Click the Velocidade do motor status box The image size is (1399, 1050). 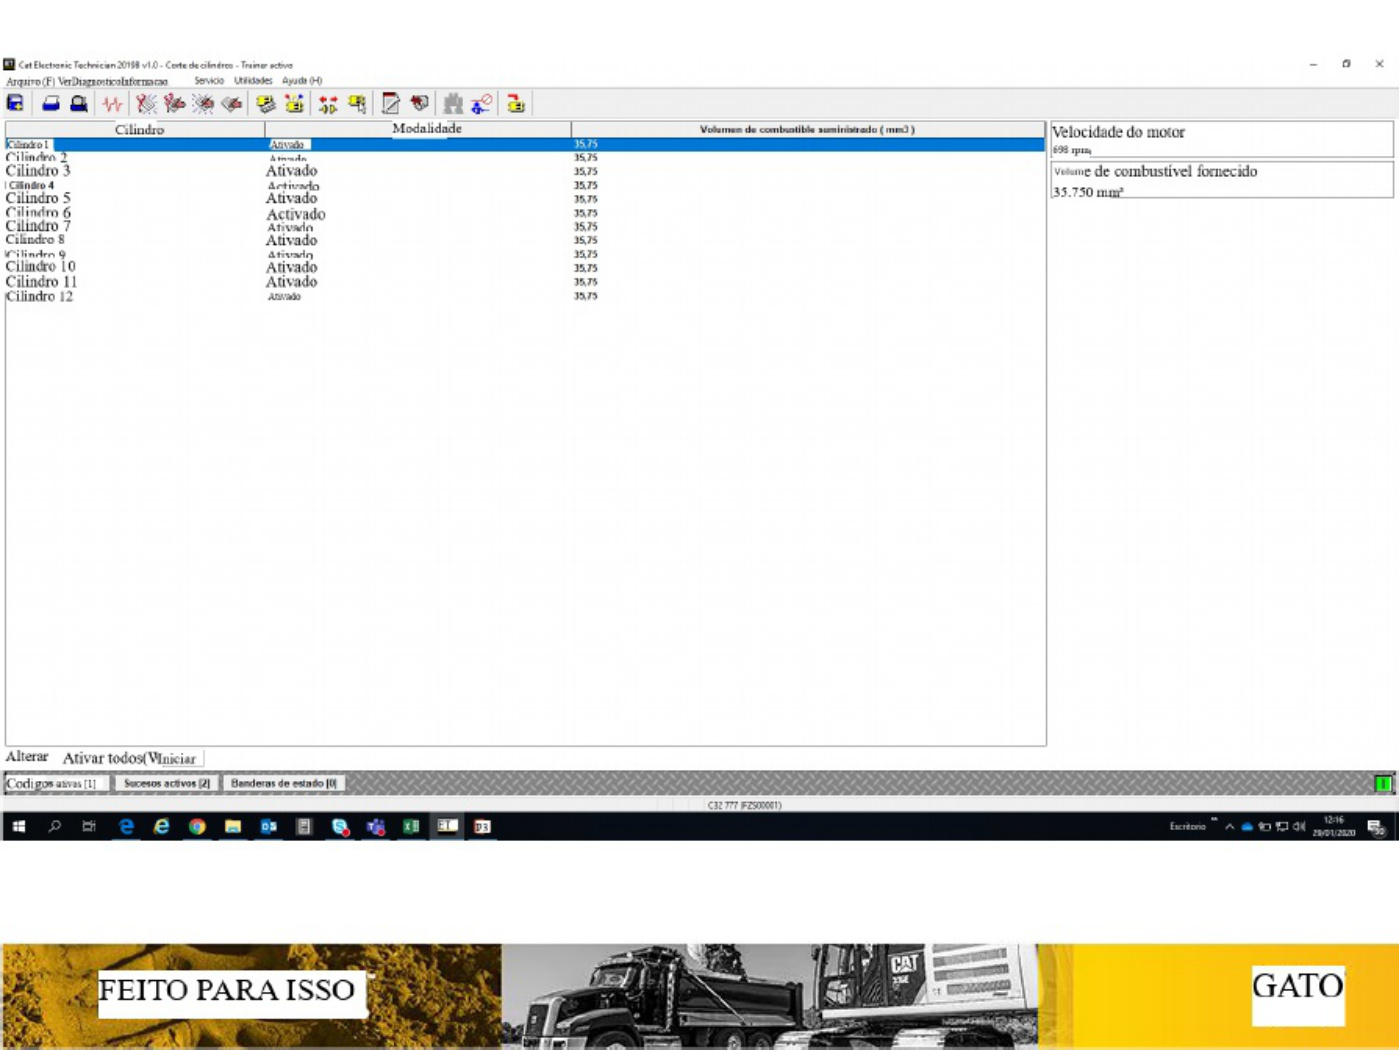1221,139
